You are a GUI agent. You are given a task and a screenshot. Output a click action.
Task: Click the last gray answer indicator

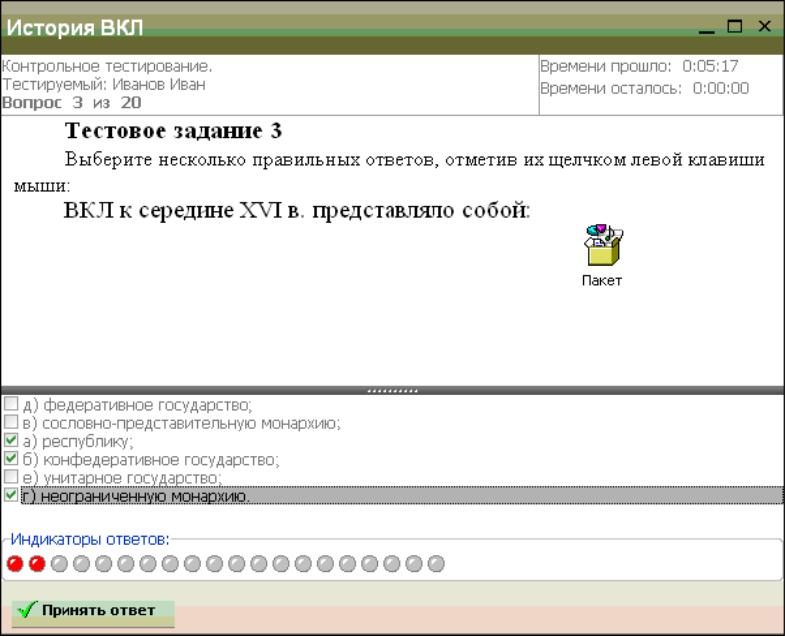(436, 564)
